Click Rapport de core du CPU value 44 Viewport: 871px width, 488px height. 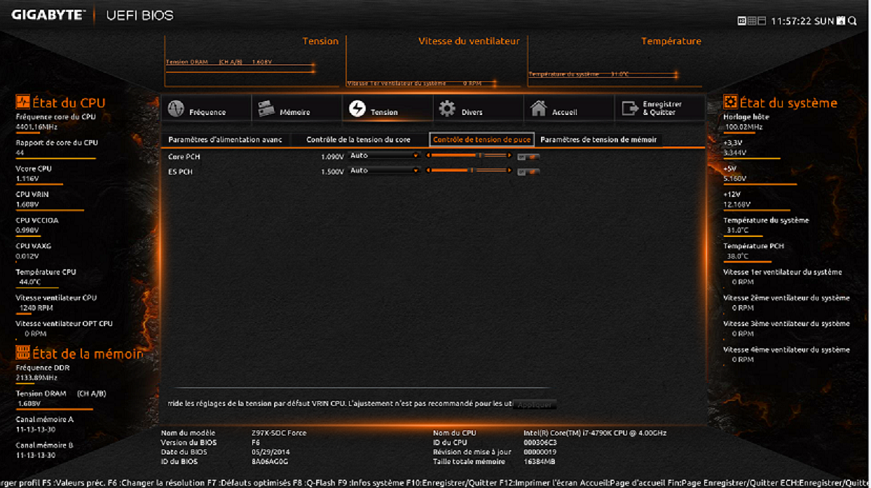(20, 153)
